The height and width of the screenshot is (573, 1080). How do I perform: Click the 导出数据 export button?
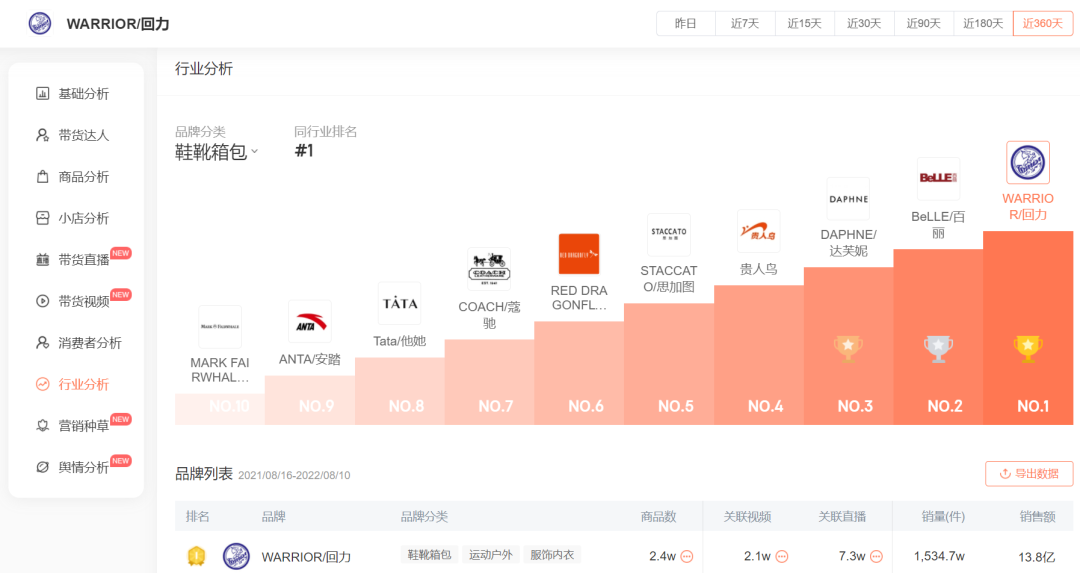(x=1029, y=474)
